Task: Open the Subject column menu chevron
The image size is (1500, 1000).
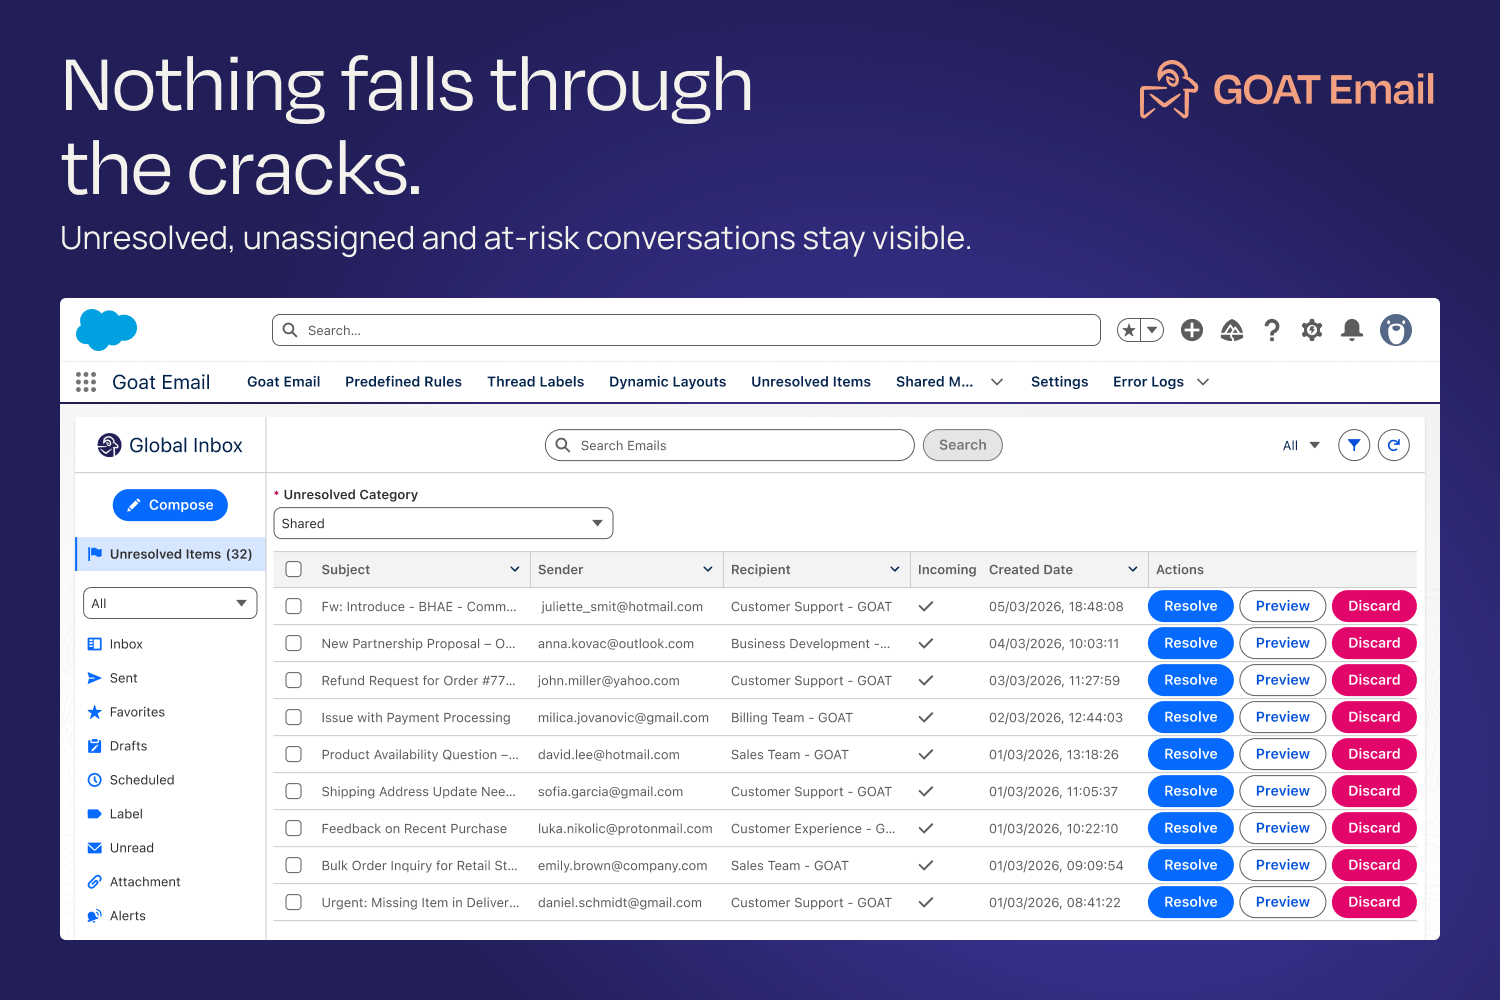Action: tap(515, 569)
